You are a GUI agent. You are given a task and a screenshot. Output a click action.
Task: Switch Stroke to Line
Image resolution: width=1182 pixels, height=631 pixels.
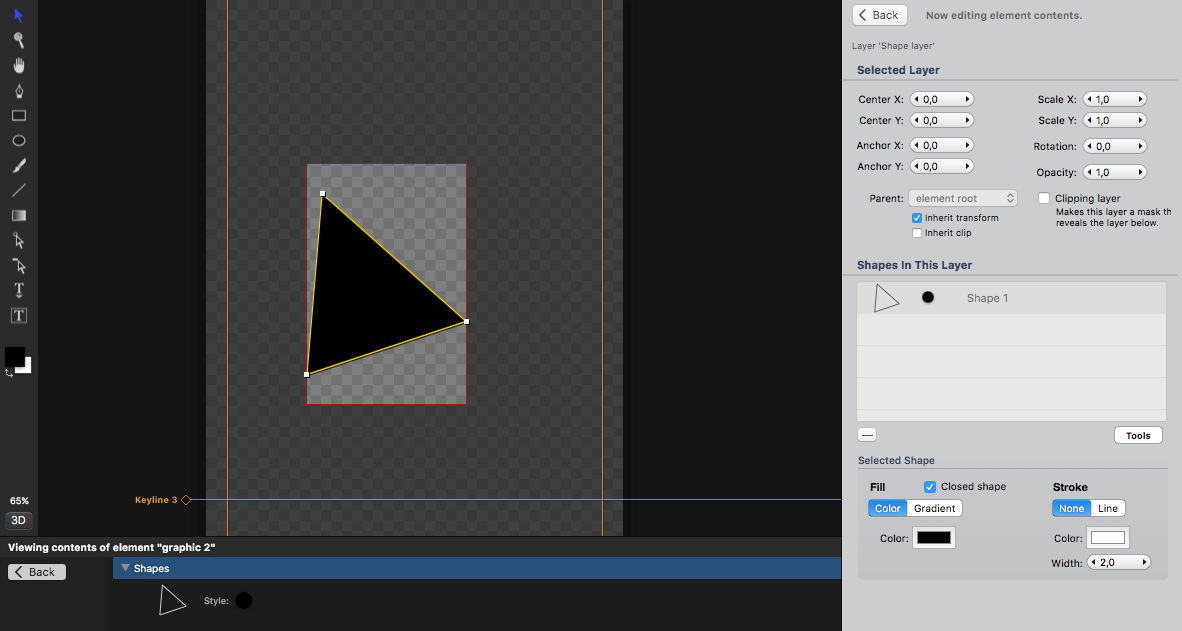pyautogui.click(x=1107, y=508)
